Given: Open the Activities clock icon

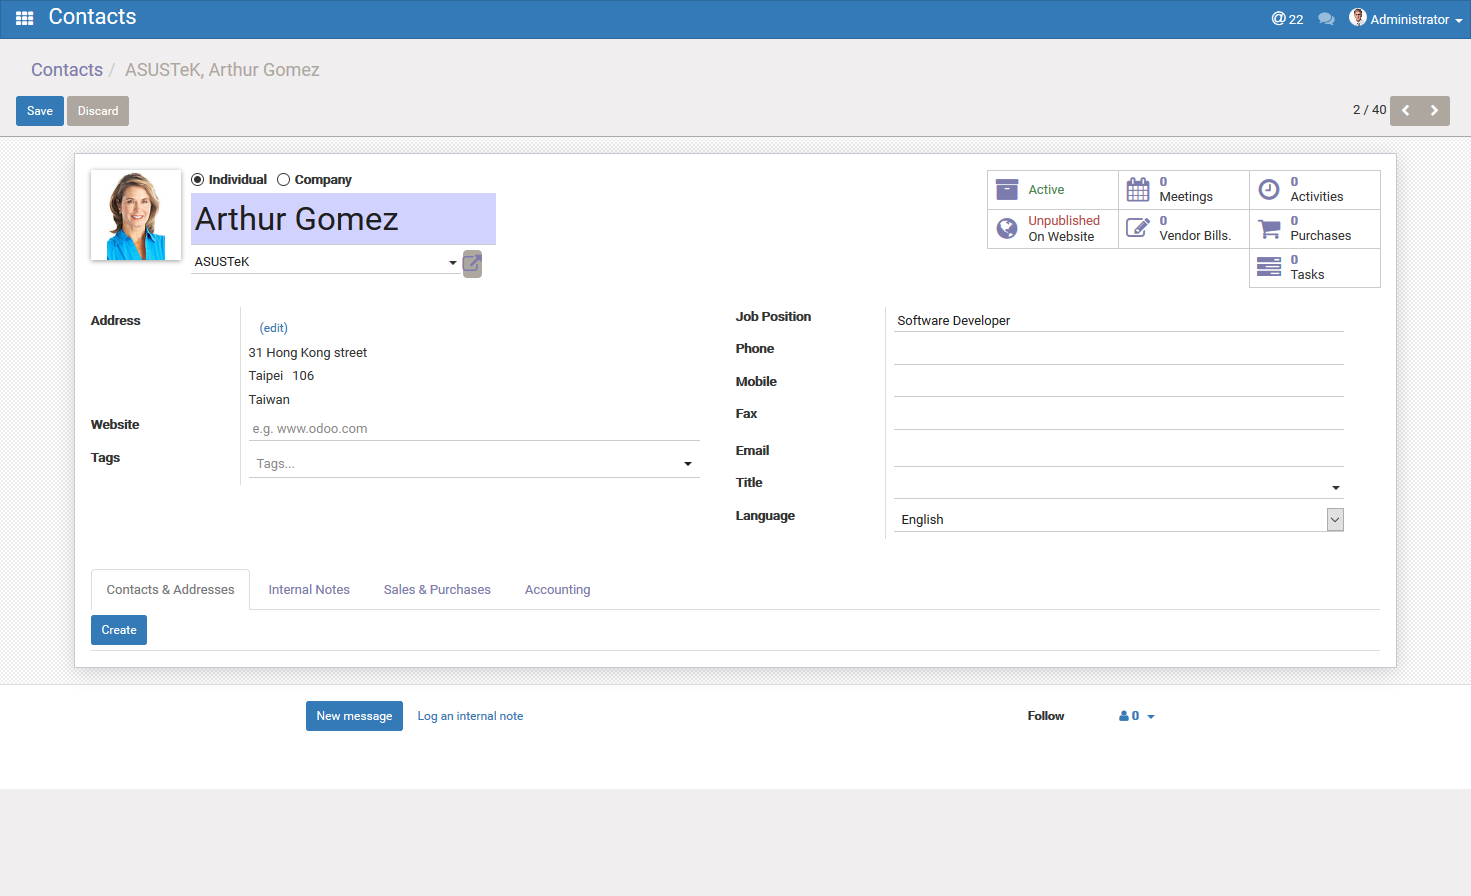Looking at the screenshot, I should [1269, 189].
